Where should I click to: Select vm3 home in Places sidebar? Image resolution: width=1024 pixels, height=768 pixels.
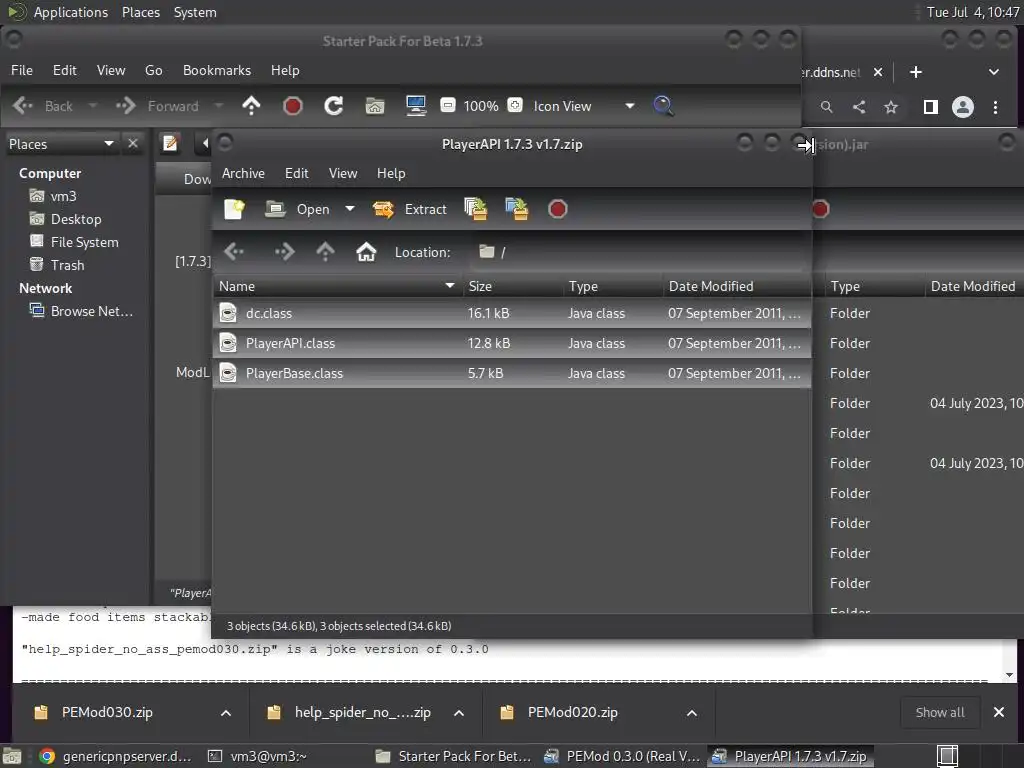pyautogui.click(x=63, y=196)
